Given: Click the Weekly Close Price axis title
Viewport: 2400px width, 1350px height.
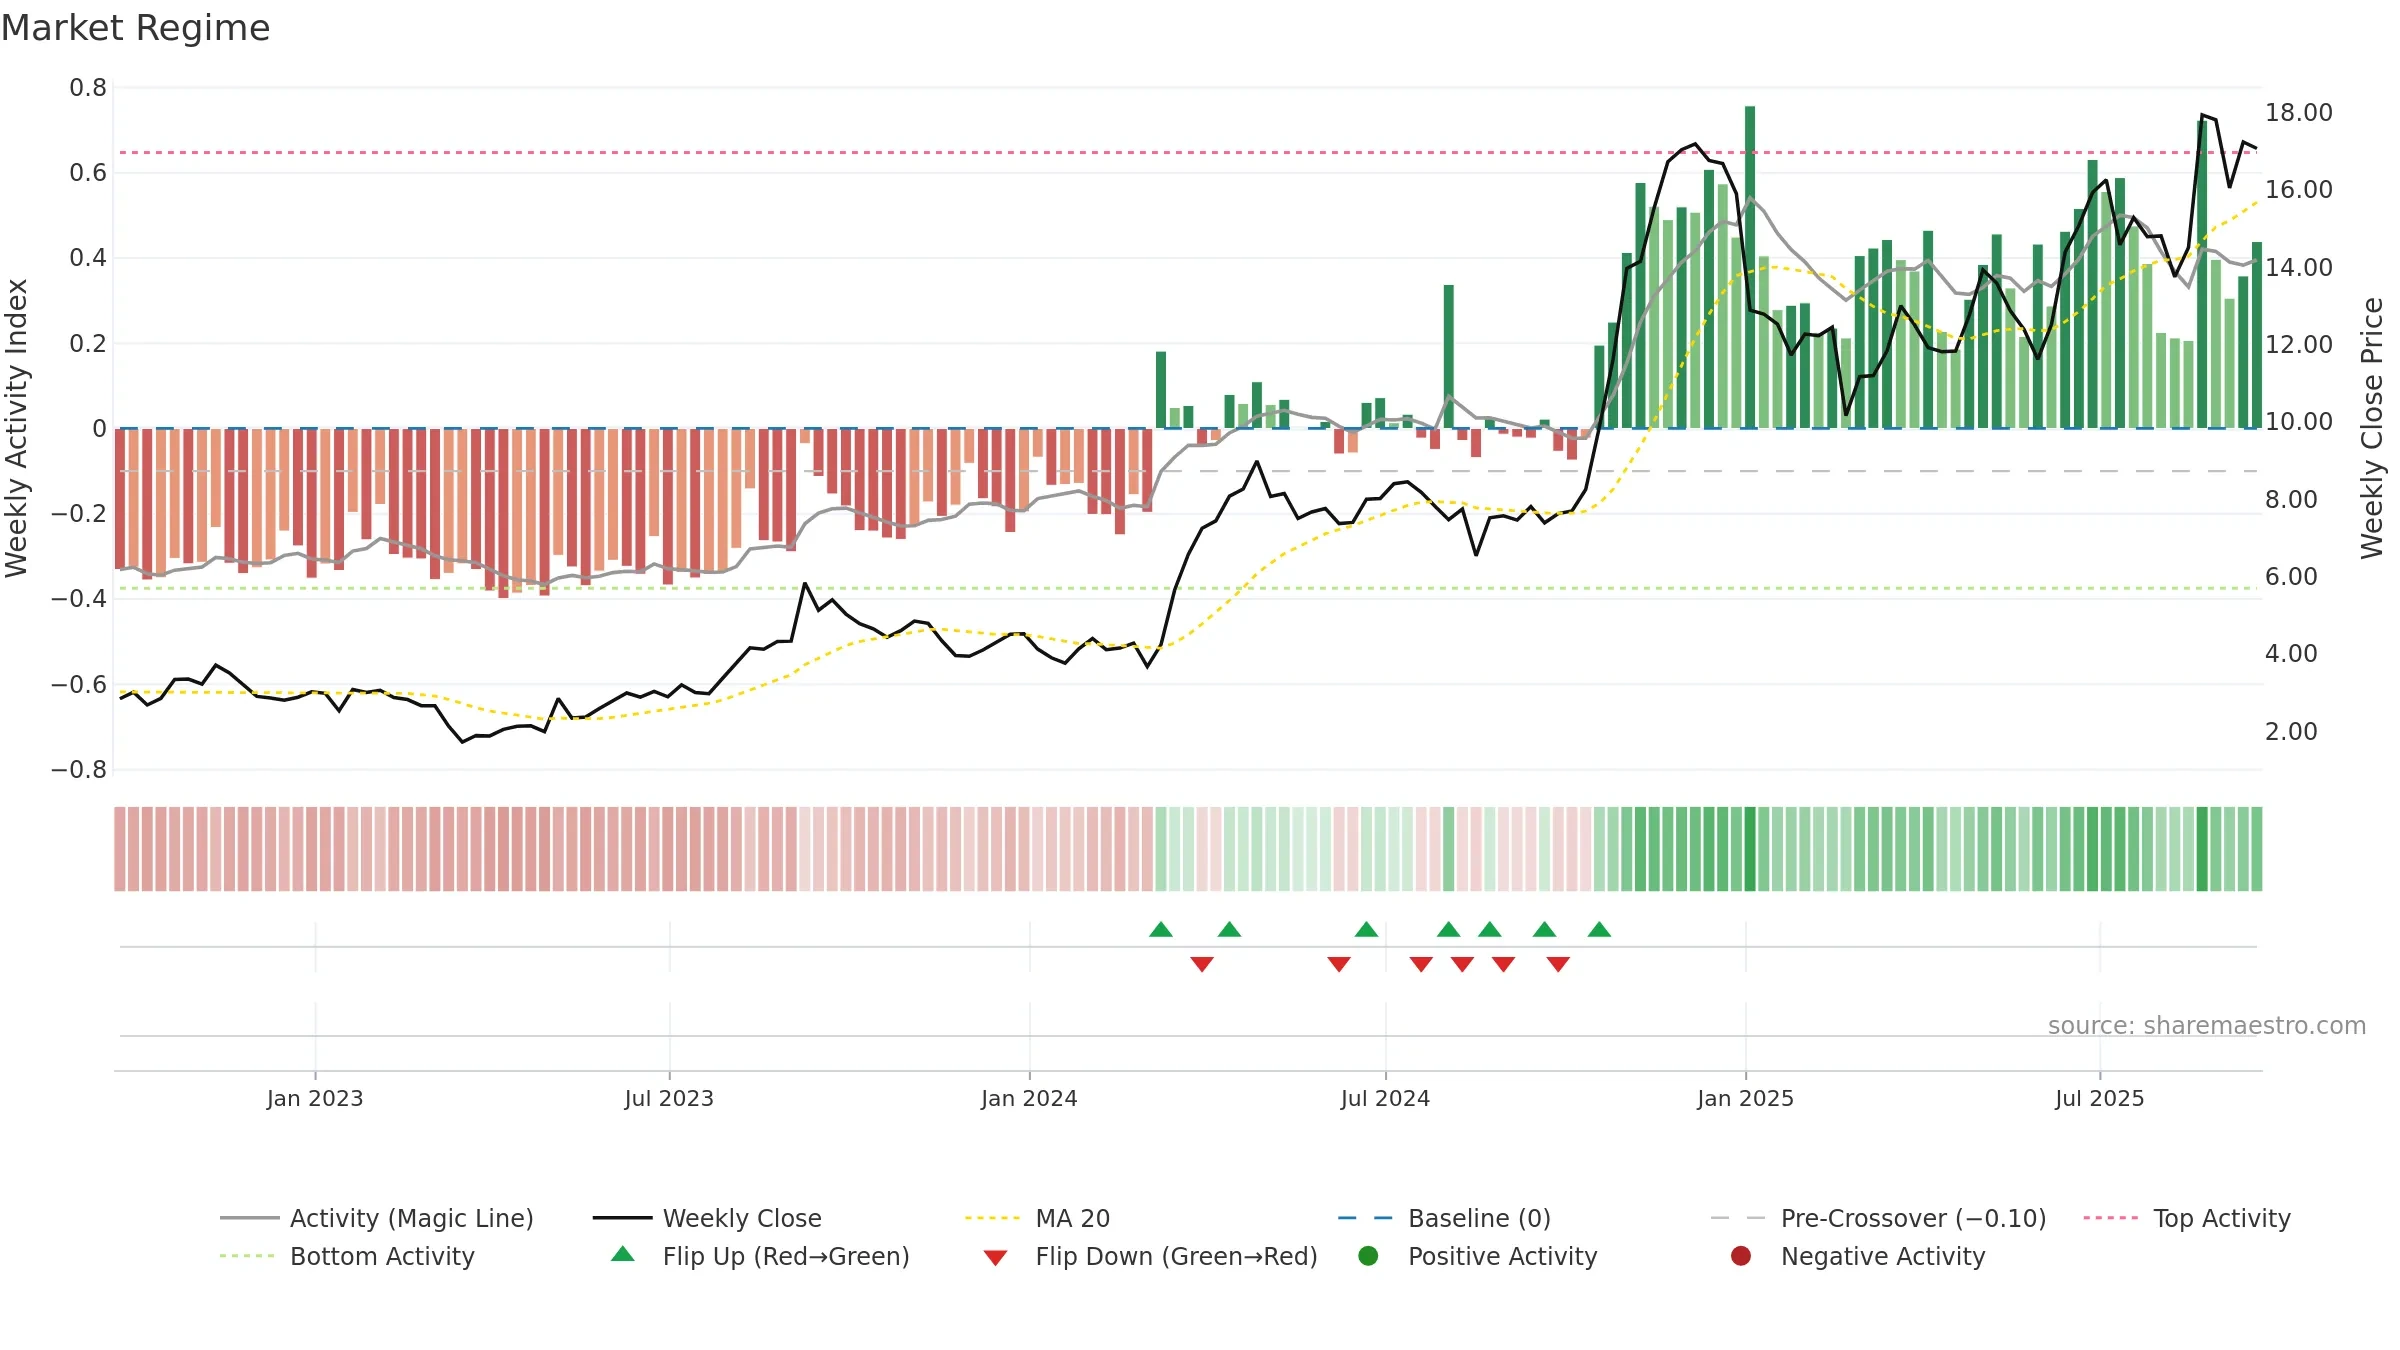Looking at the screenshot, I should [x=2372, y=428].
